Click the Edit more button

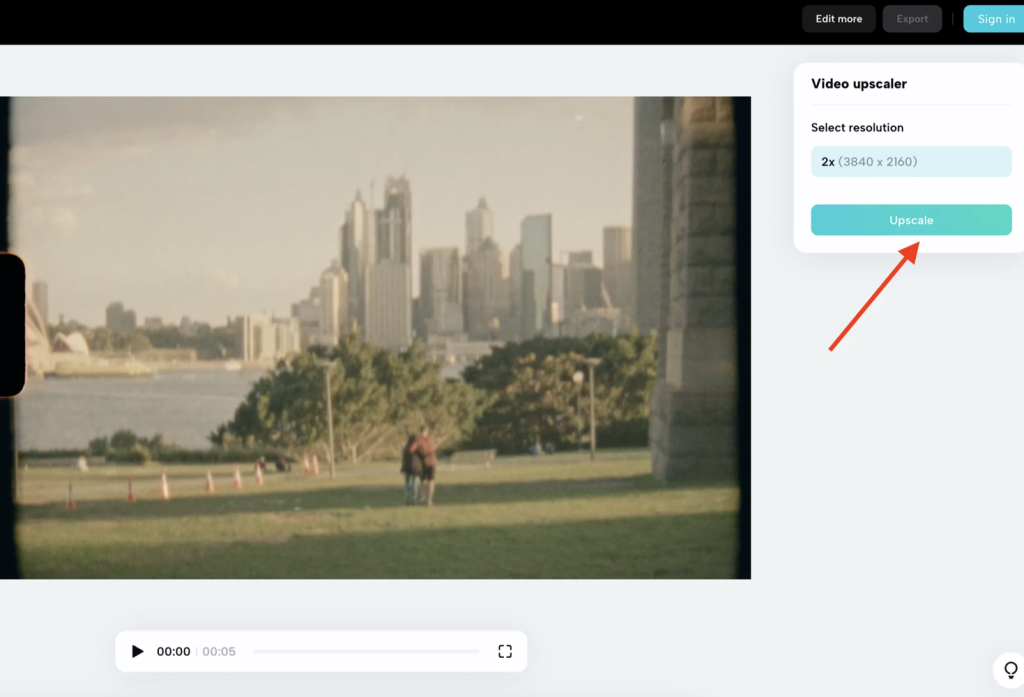tap(838, 19)
